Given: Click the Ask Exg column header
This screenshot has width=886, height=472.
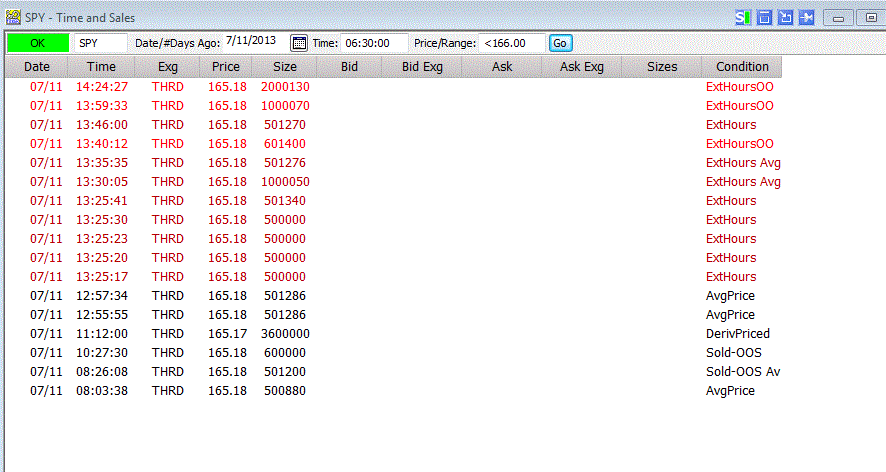Looking at the screenshot, I should [x=581, y=67].
